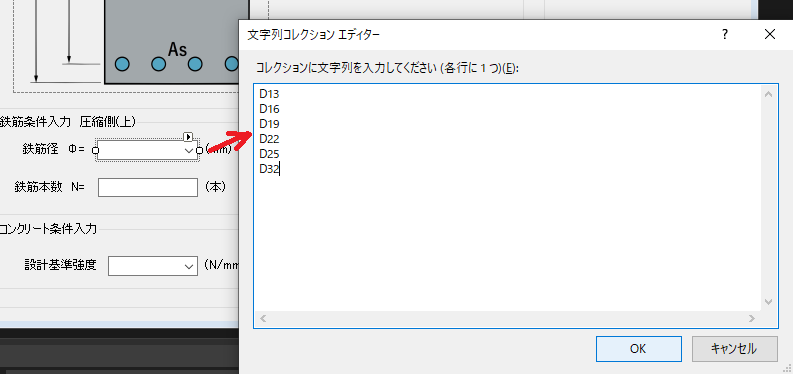793x374 pixels.
Task: Click the 設計基準強度 label
Action: pos(60,264)
